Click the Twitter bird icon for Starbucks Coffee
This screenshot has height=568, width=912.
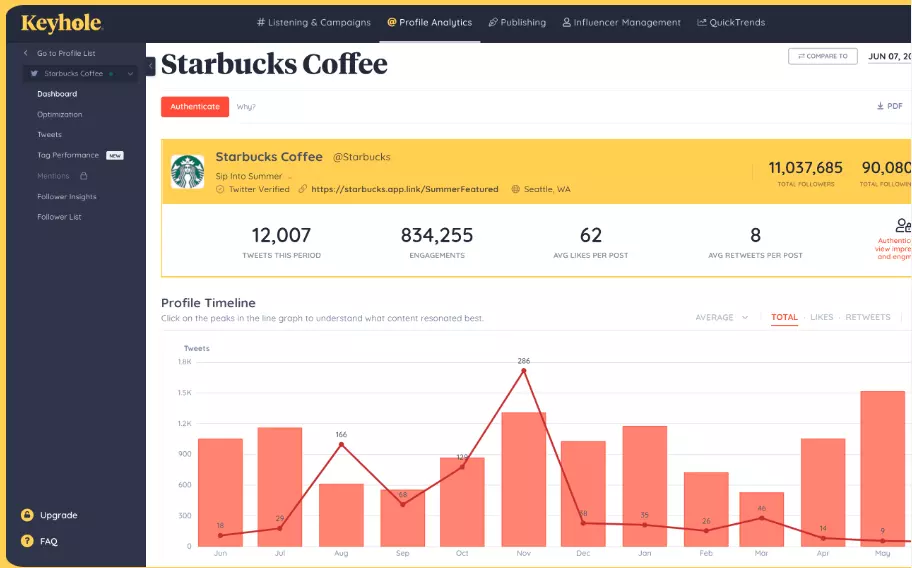(x=34, y=73)
